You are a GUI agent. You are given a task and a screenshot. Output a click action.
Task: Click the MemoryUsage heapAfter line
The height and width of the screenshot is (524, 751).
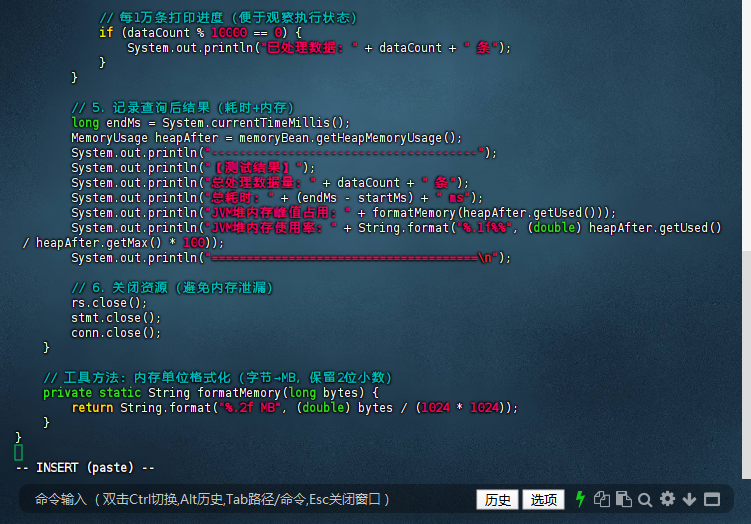pos(266,138)
